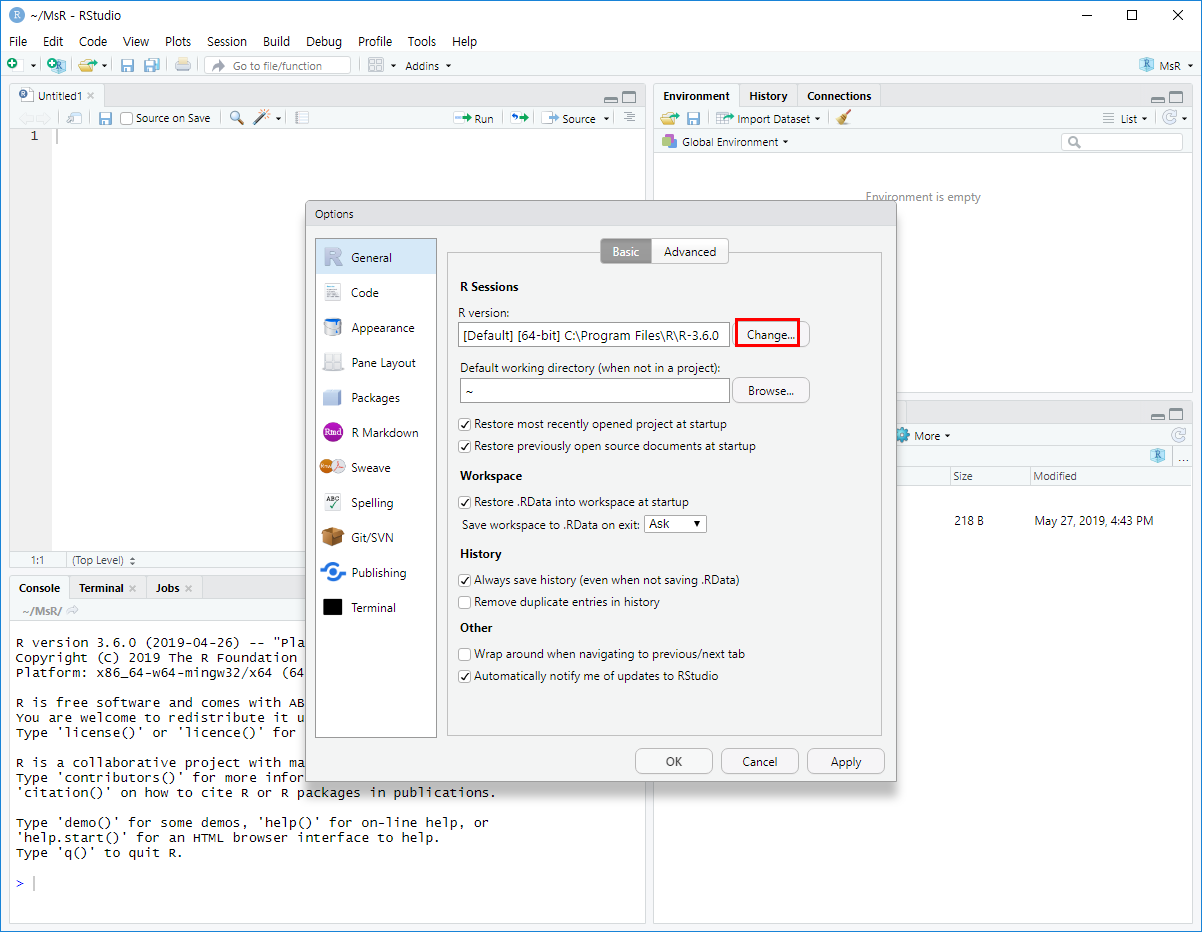Toggle Always save history checkbox
This screenshot has width=1202, height=932.
tap(464, 580)
